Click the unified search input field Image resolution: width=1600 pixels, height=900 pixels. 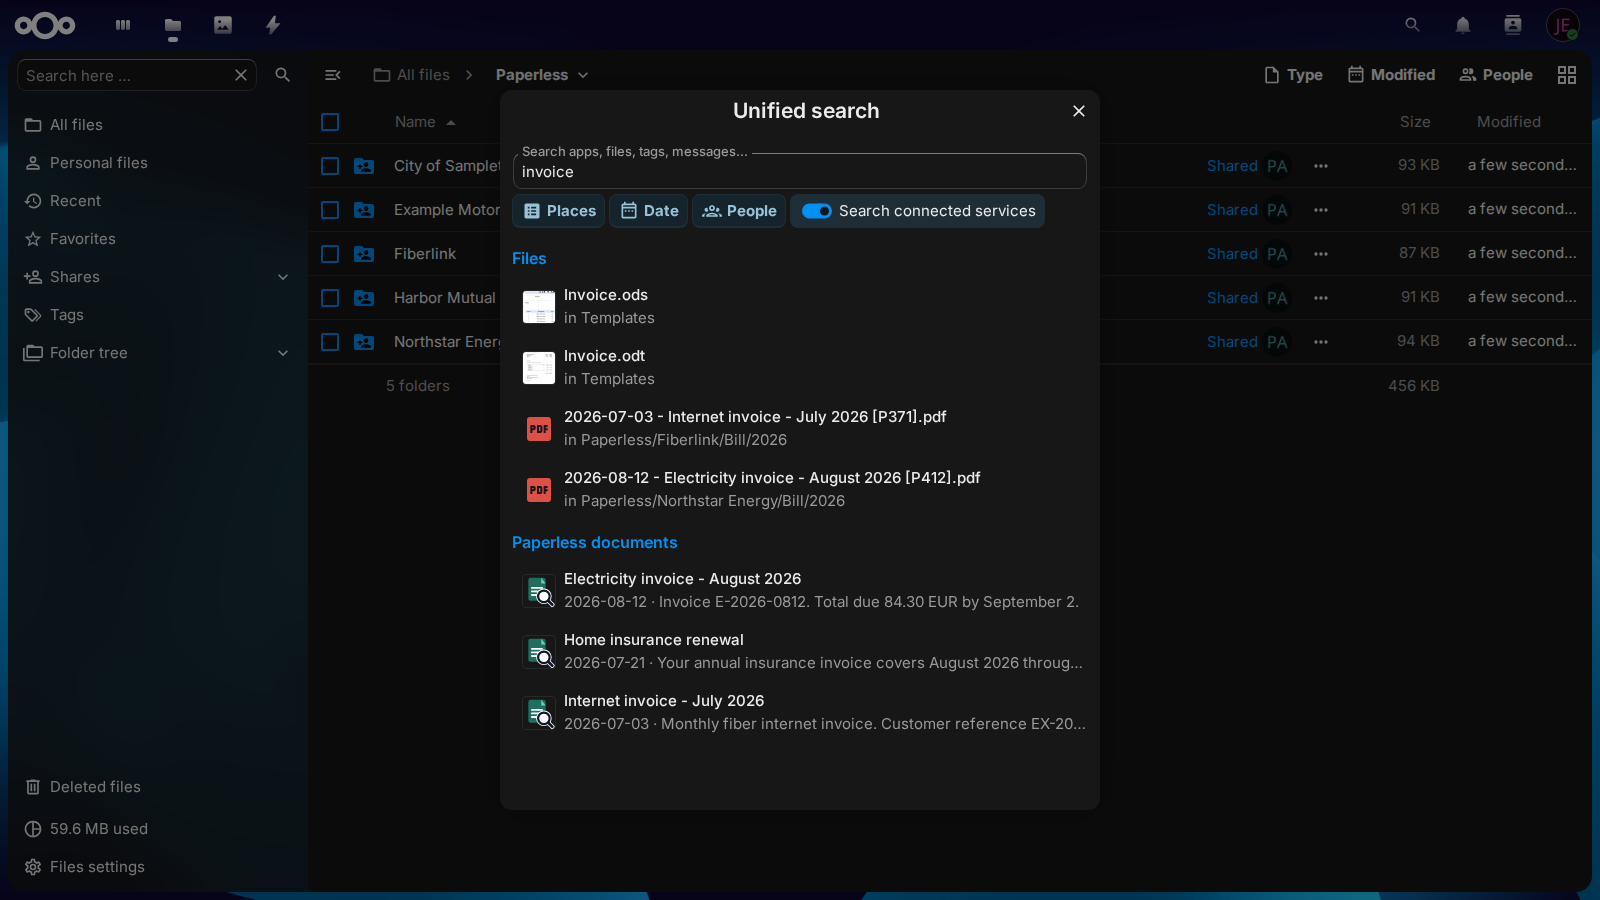pyautogui.click(x=800, y=172)
